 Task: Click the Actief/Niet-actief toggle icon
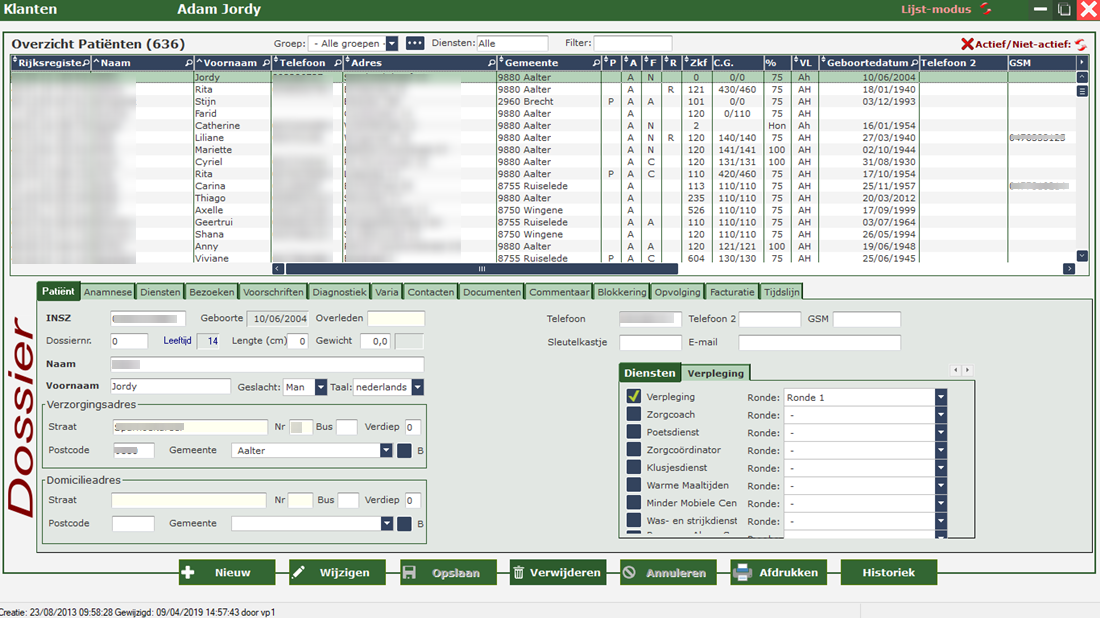[1079, 44]
